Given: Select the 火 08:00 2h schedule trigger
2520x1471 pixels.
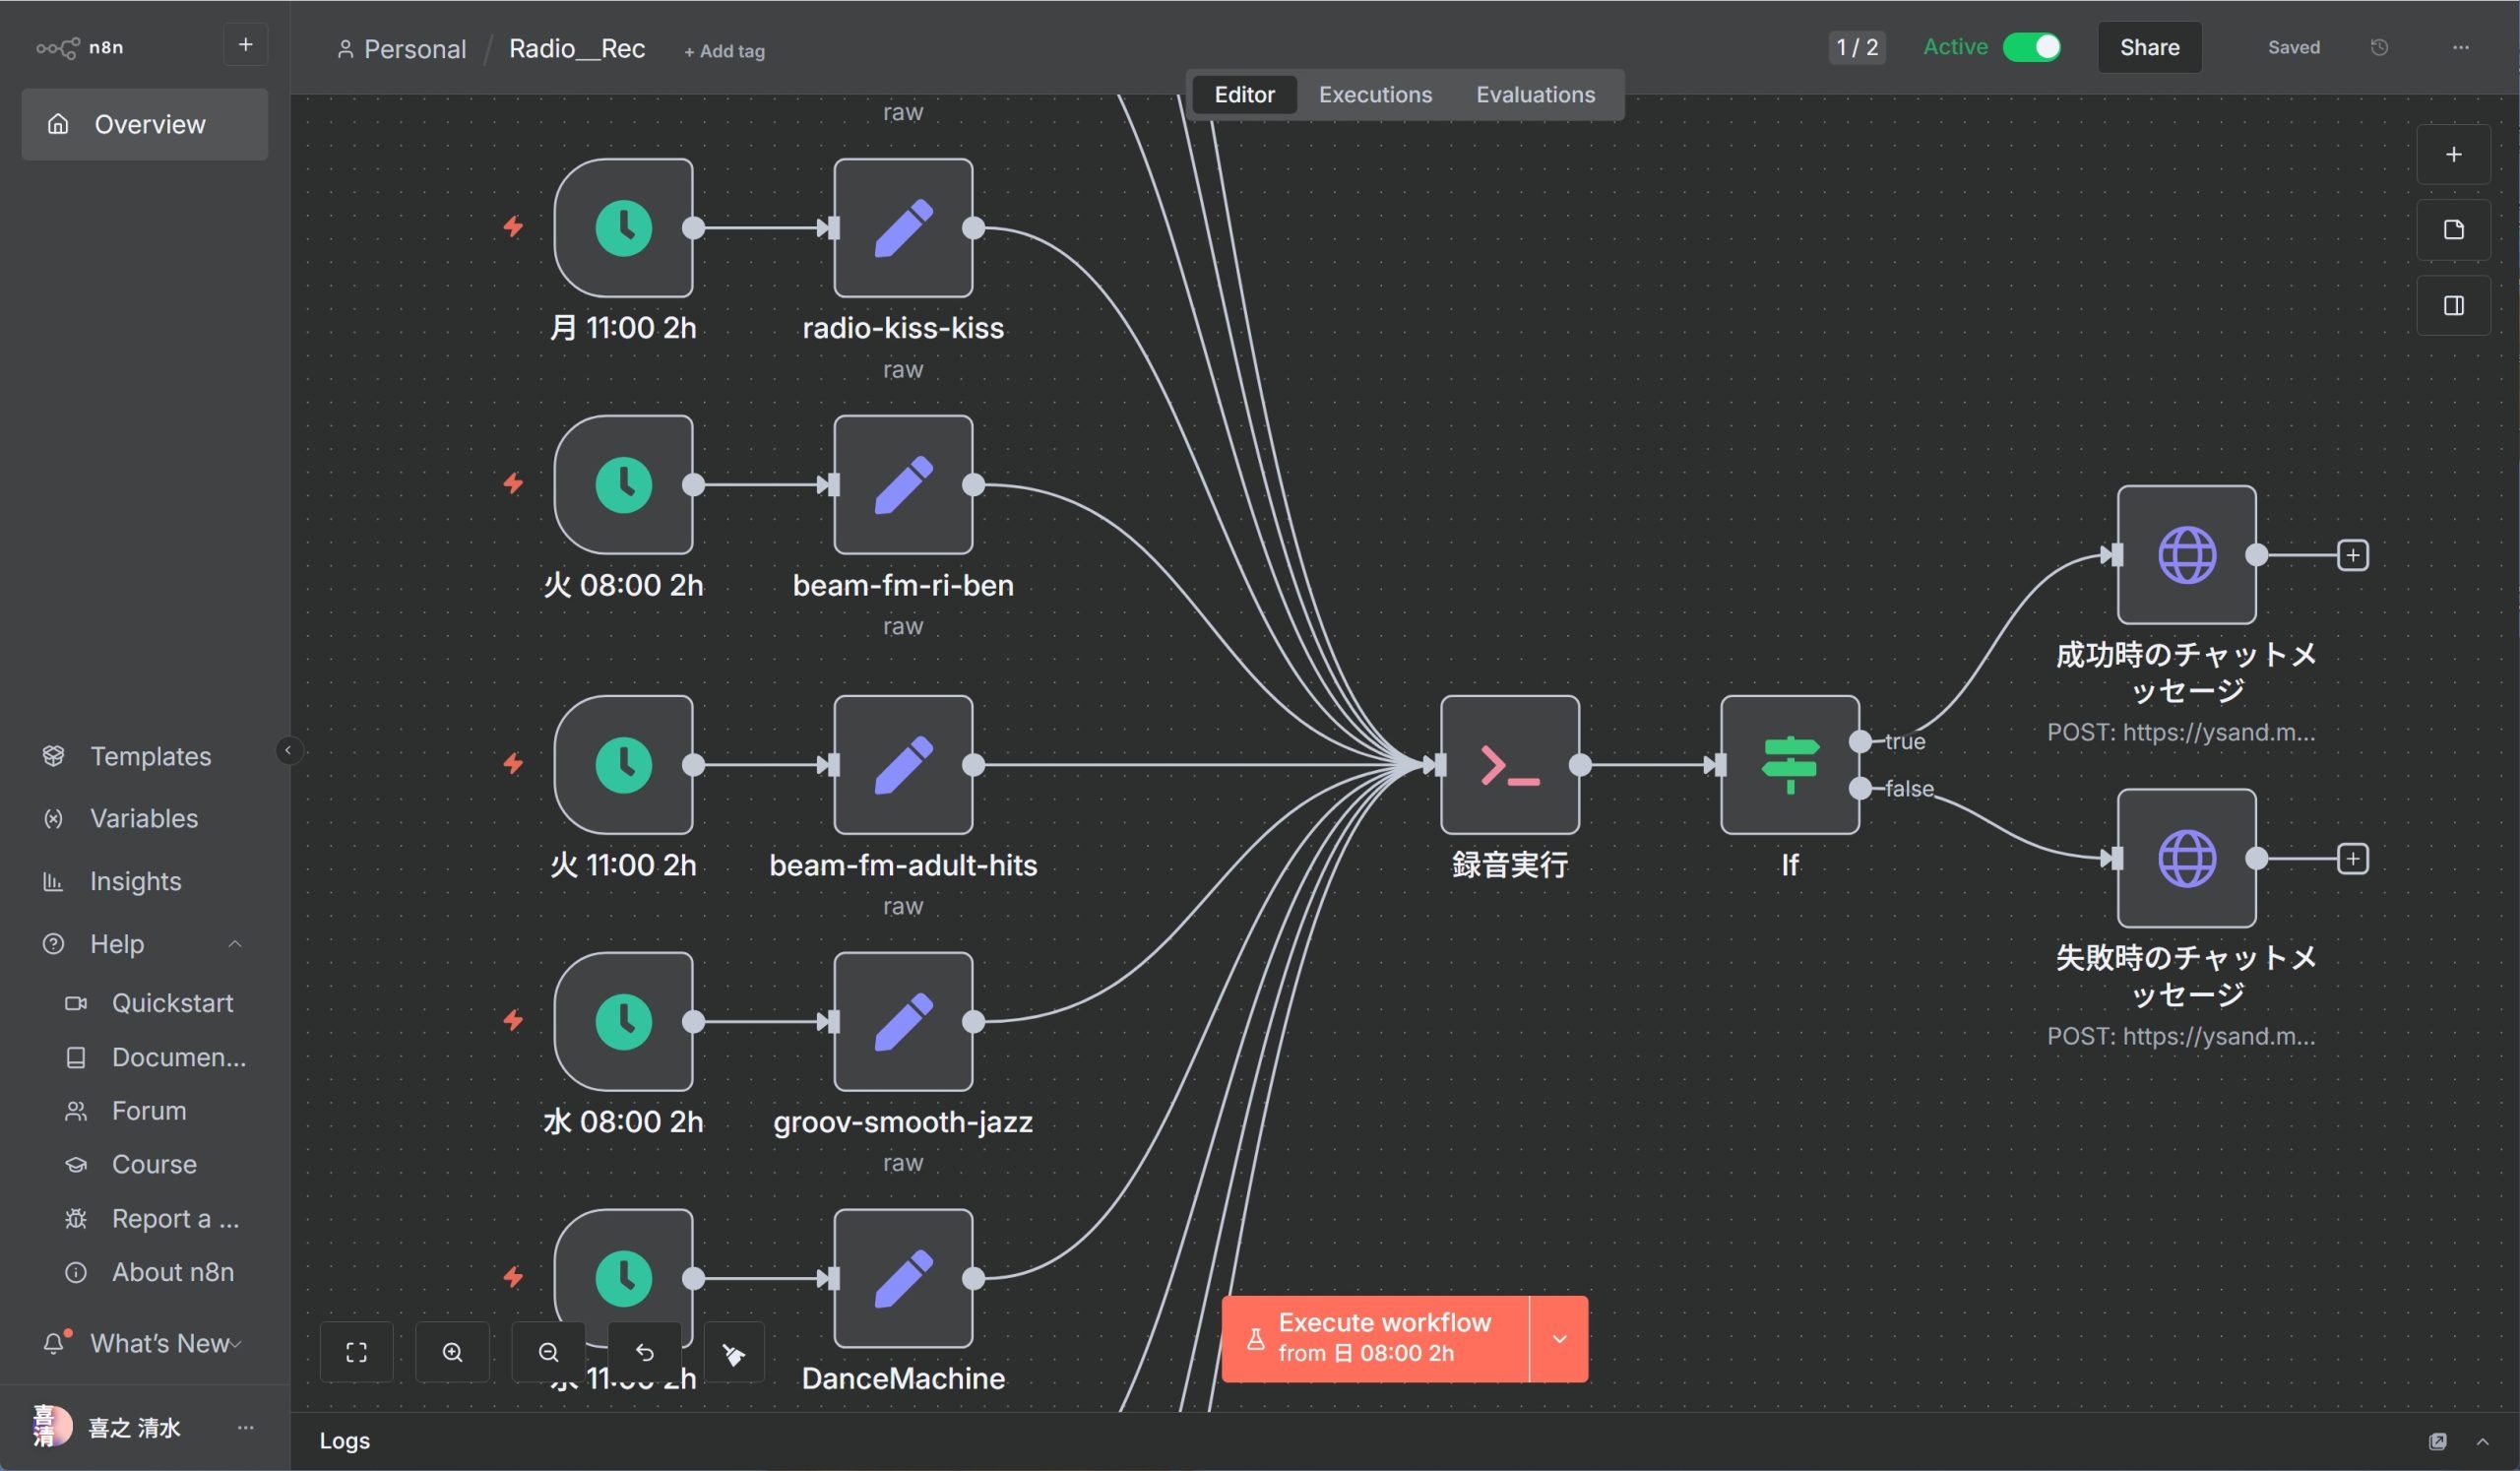Looking at the screenshot, I should point(623,485).
